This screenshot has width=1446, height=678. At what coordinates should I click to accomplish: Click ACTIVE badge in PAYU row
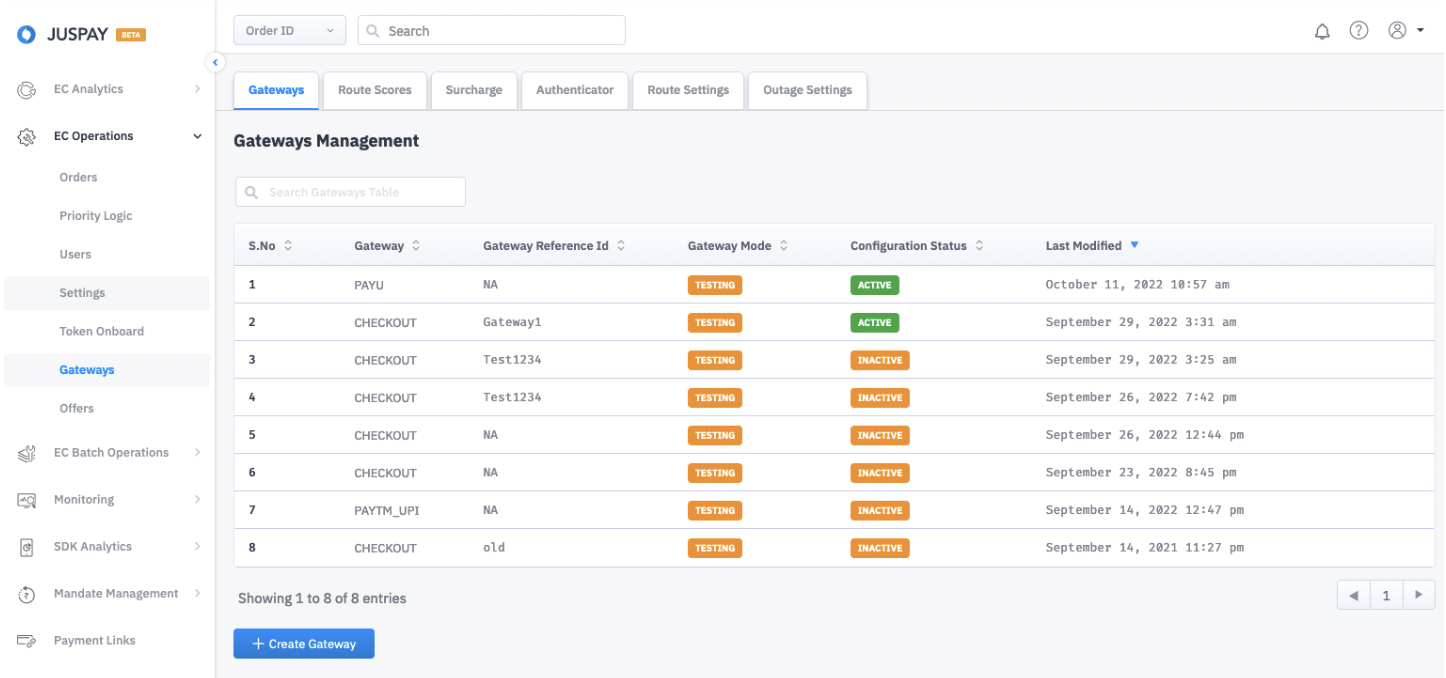[874, 285]
